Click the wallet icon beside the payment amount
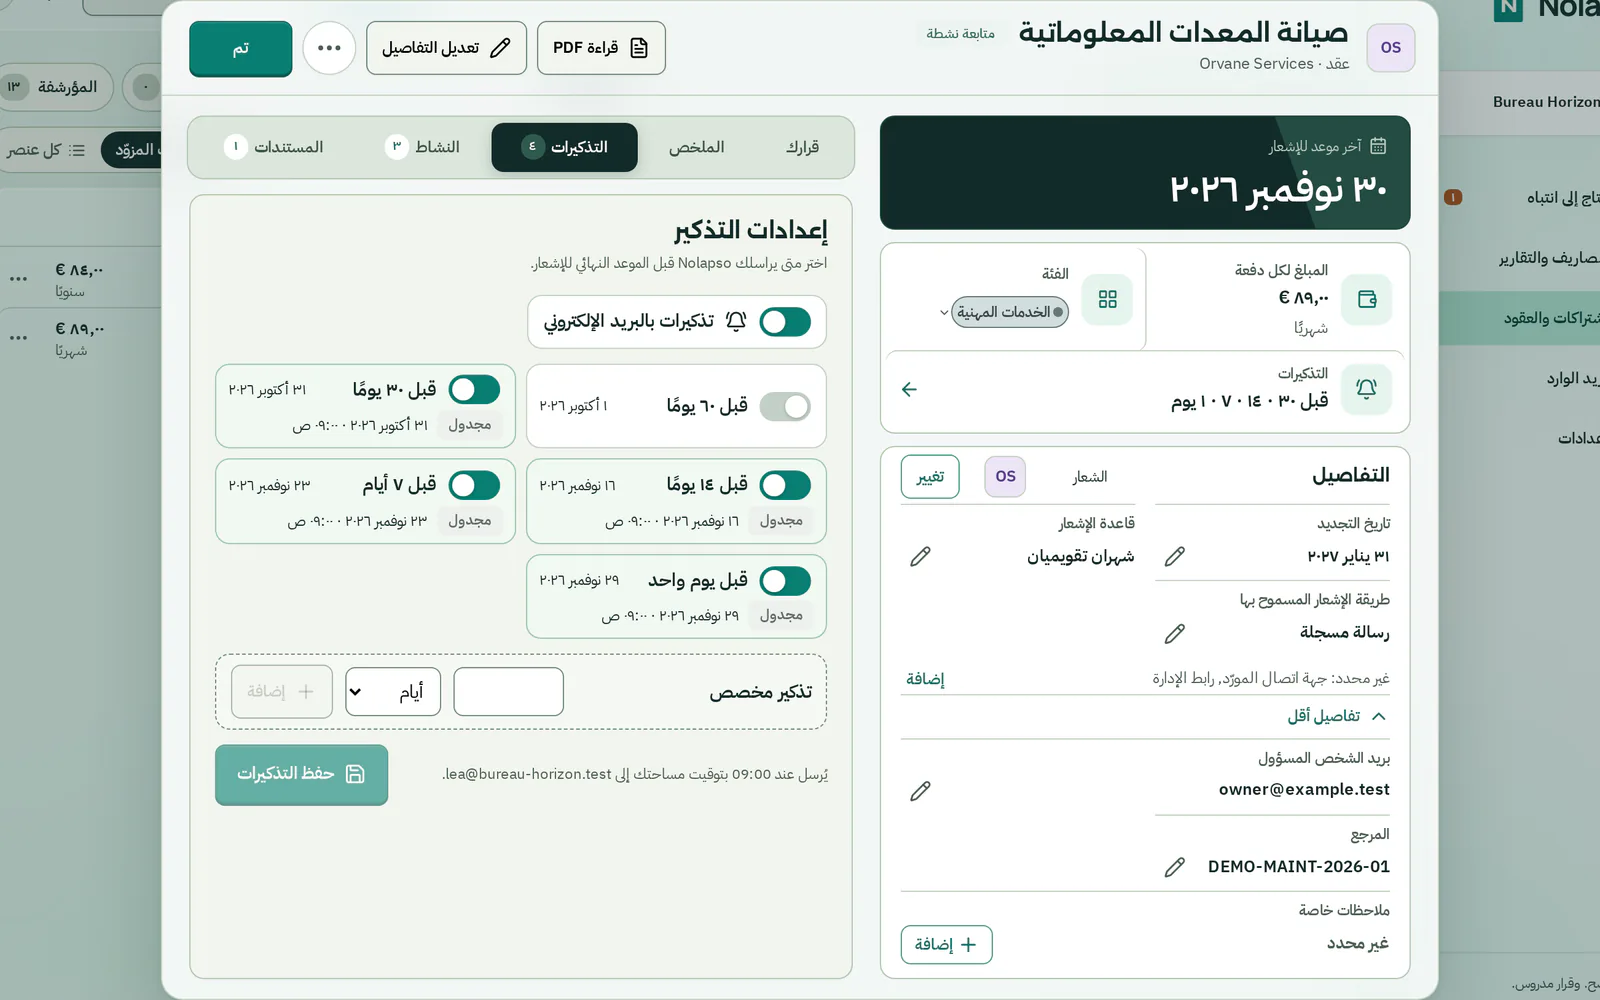 [x=1367, y=299]
